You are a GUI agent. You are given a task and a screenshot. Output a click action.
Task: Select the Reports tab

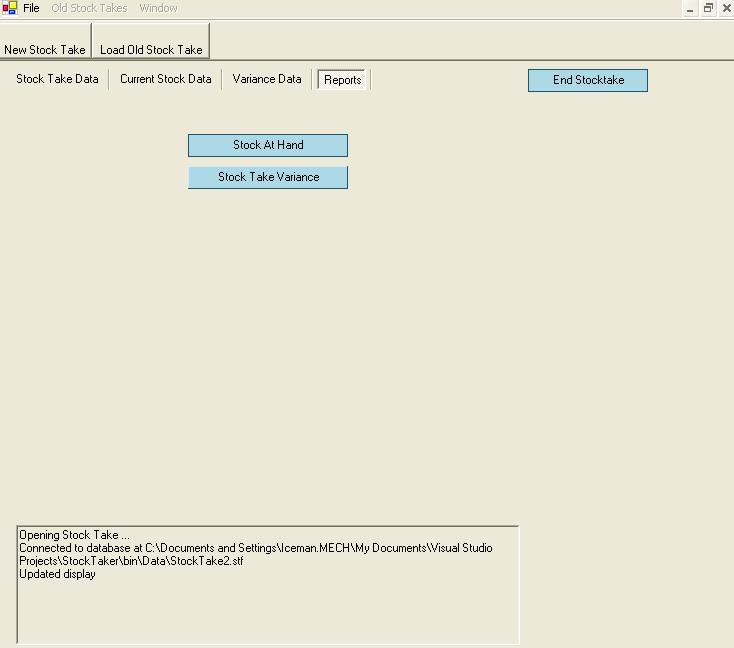(343, 80)
